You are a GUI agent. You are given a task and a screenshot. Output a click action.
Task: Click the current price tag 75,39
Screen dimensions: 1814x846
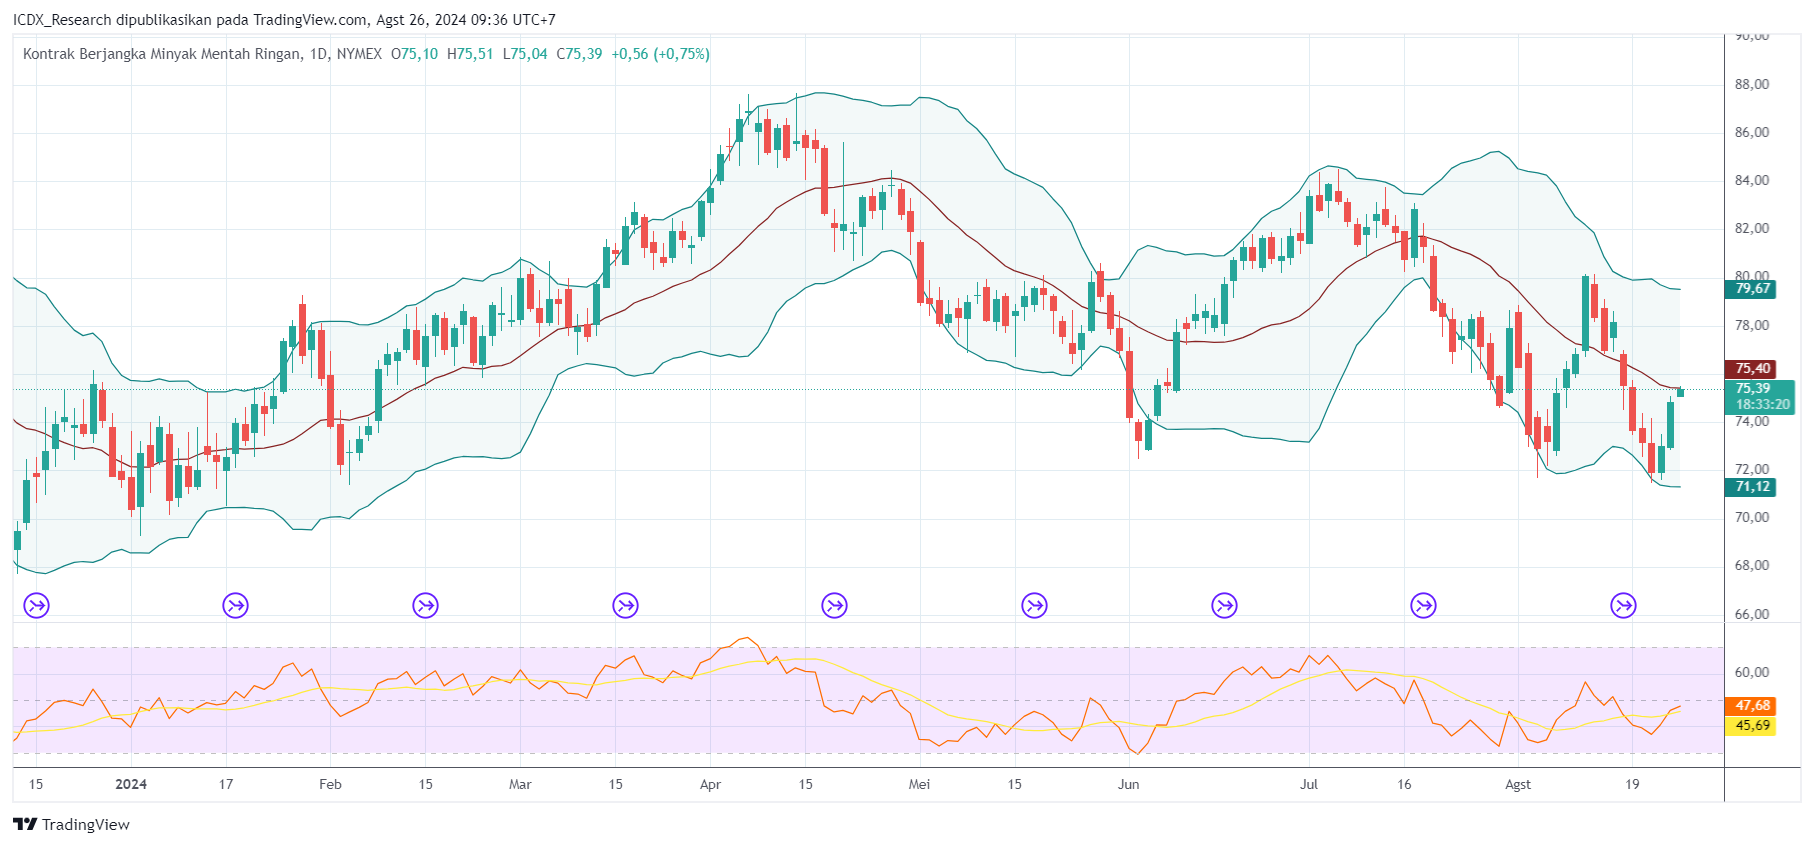coord(1753,388)
